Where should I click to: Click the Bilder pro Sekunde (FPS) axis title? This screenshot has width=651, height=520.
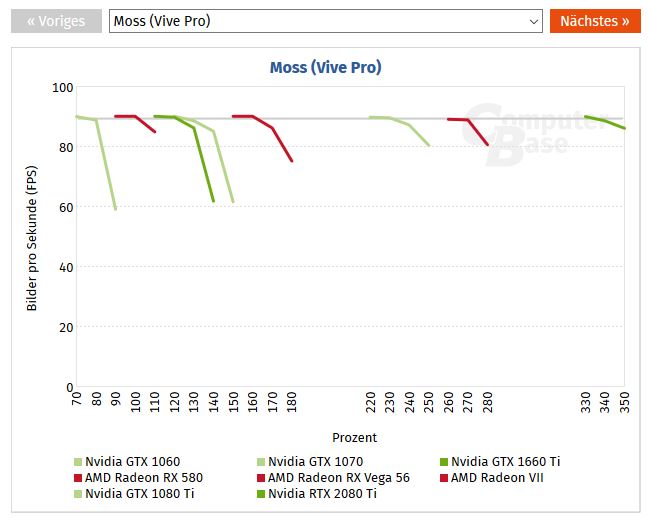(32, 238)
